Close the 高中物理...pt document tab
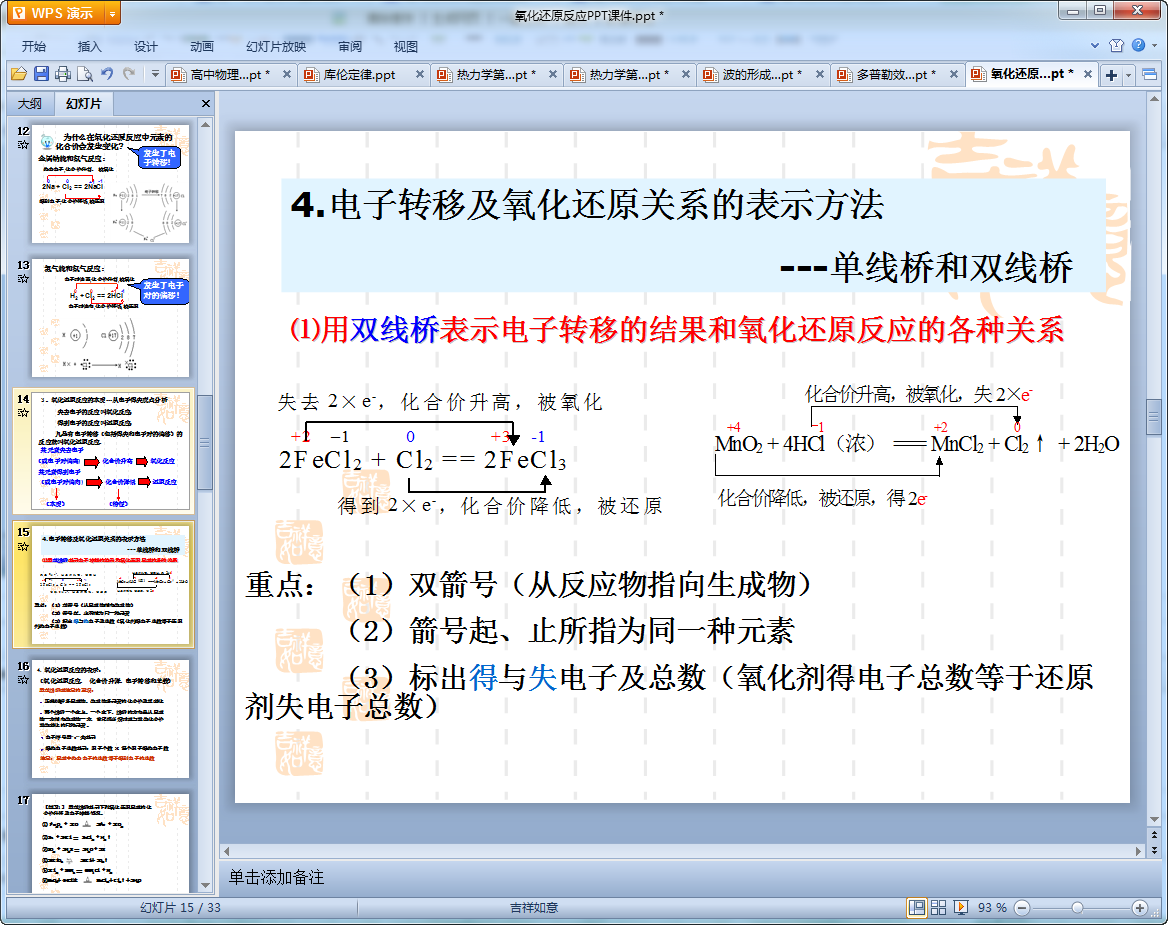The height and width of the screenshot is (925, 1168). (x=286, y=74)
